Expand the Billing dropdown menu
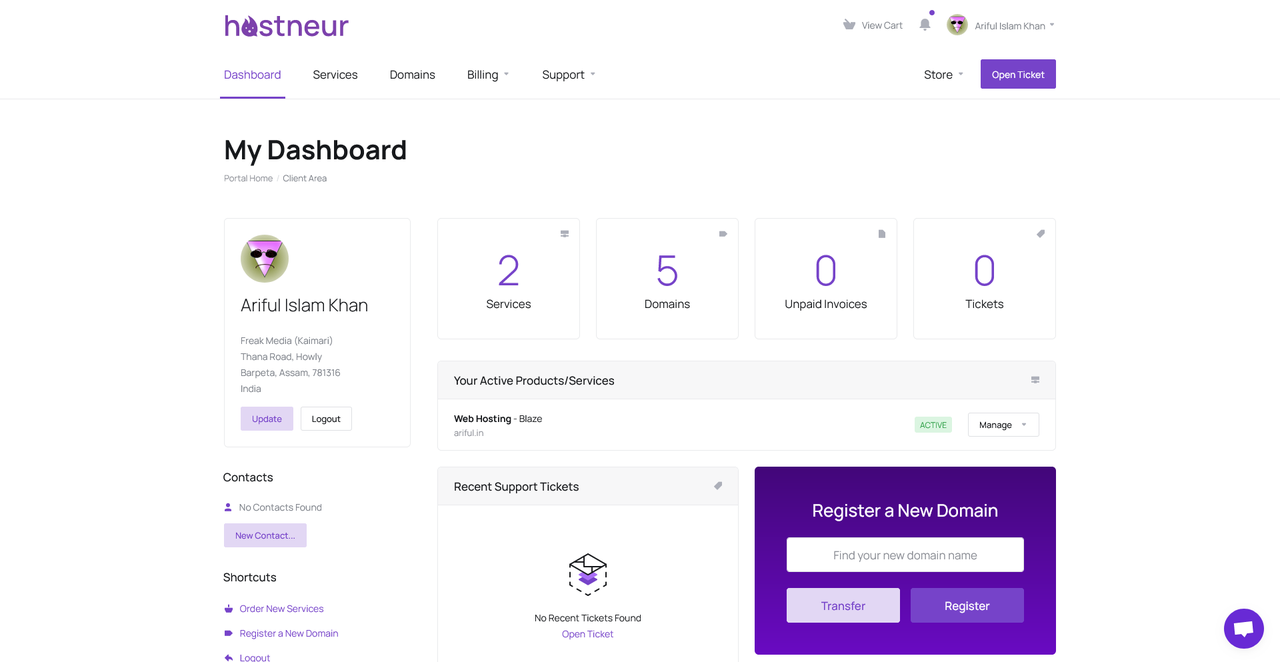Viewport: 1280px width, 662px height. (488, 75)
